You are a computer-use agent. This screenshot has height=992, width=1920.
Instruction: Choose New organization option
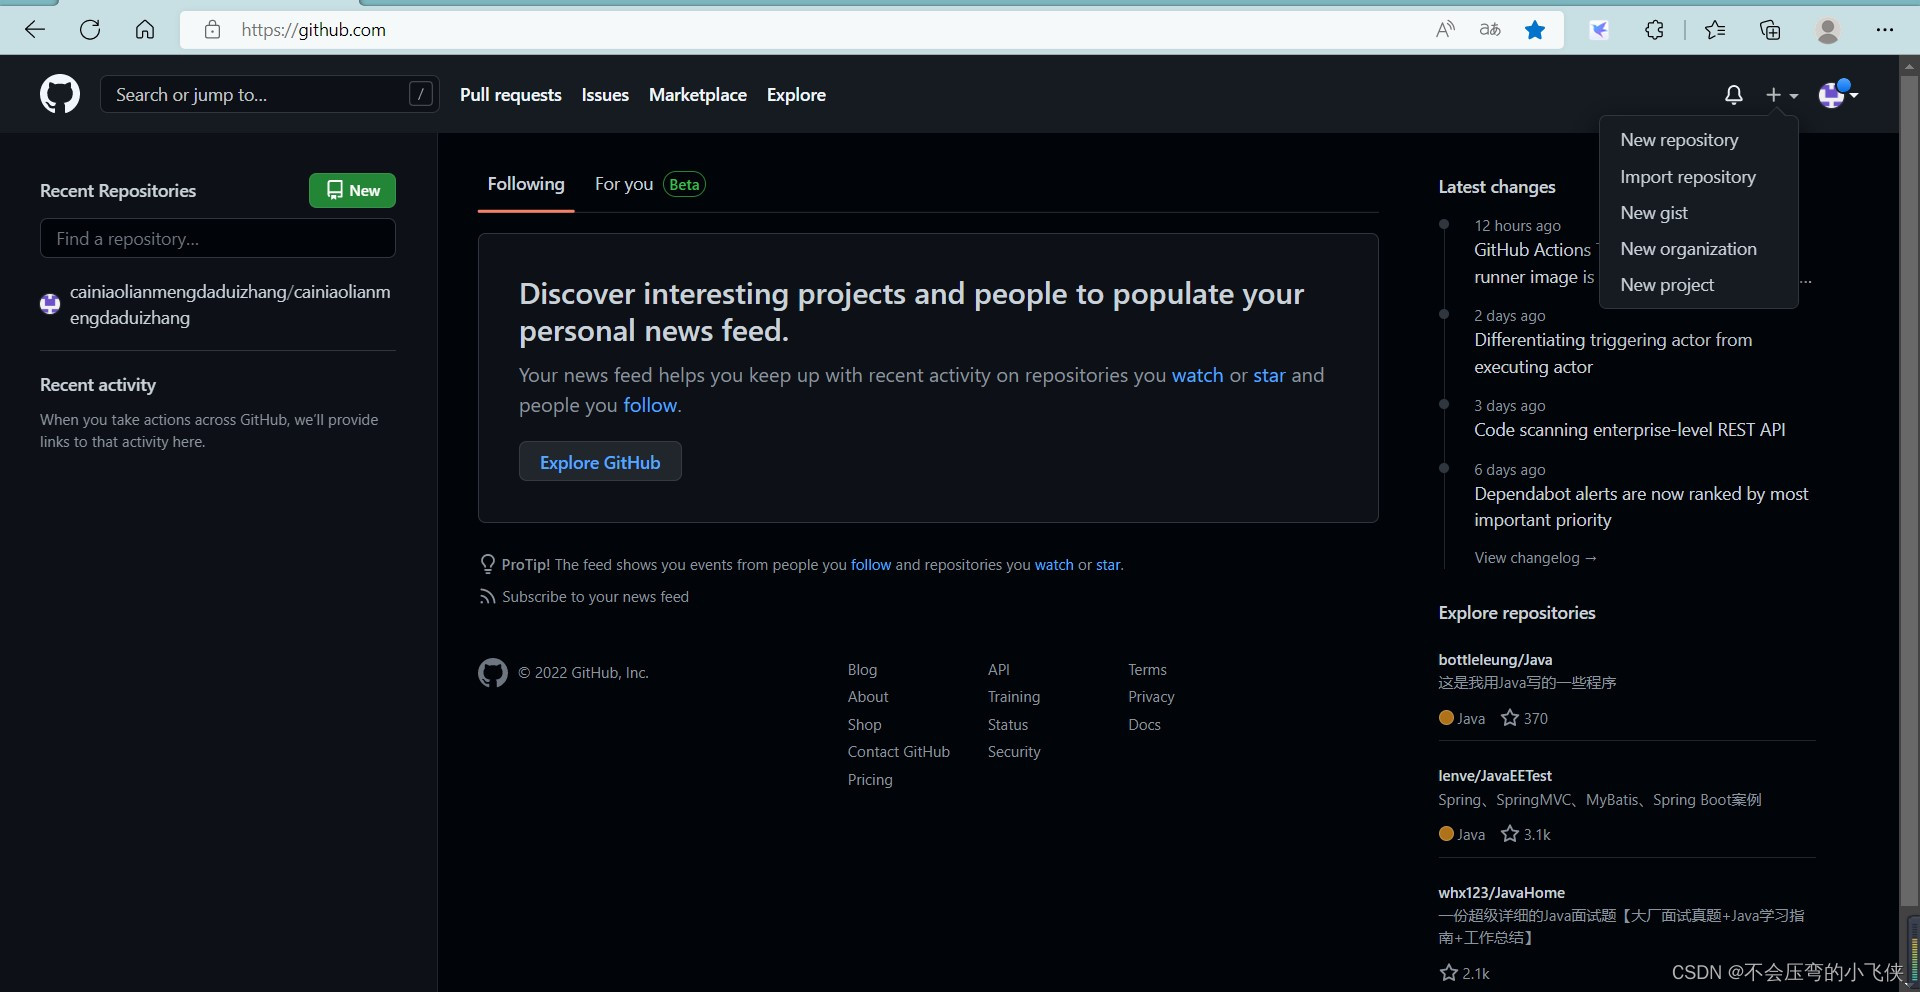(x=1688, y=249)
